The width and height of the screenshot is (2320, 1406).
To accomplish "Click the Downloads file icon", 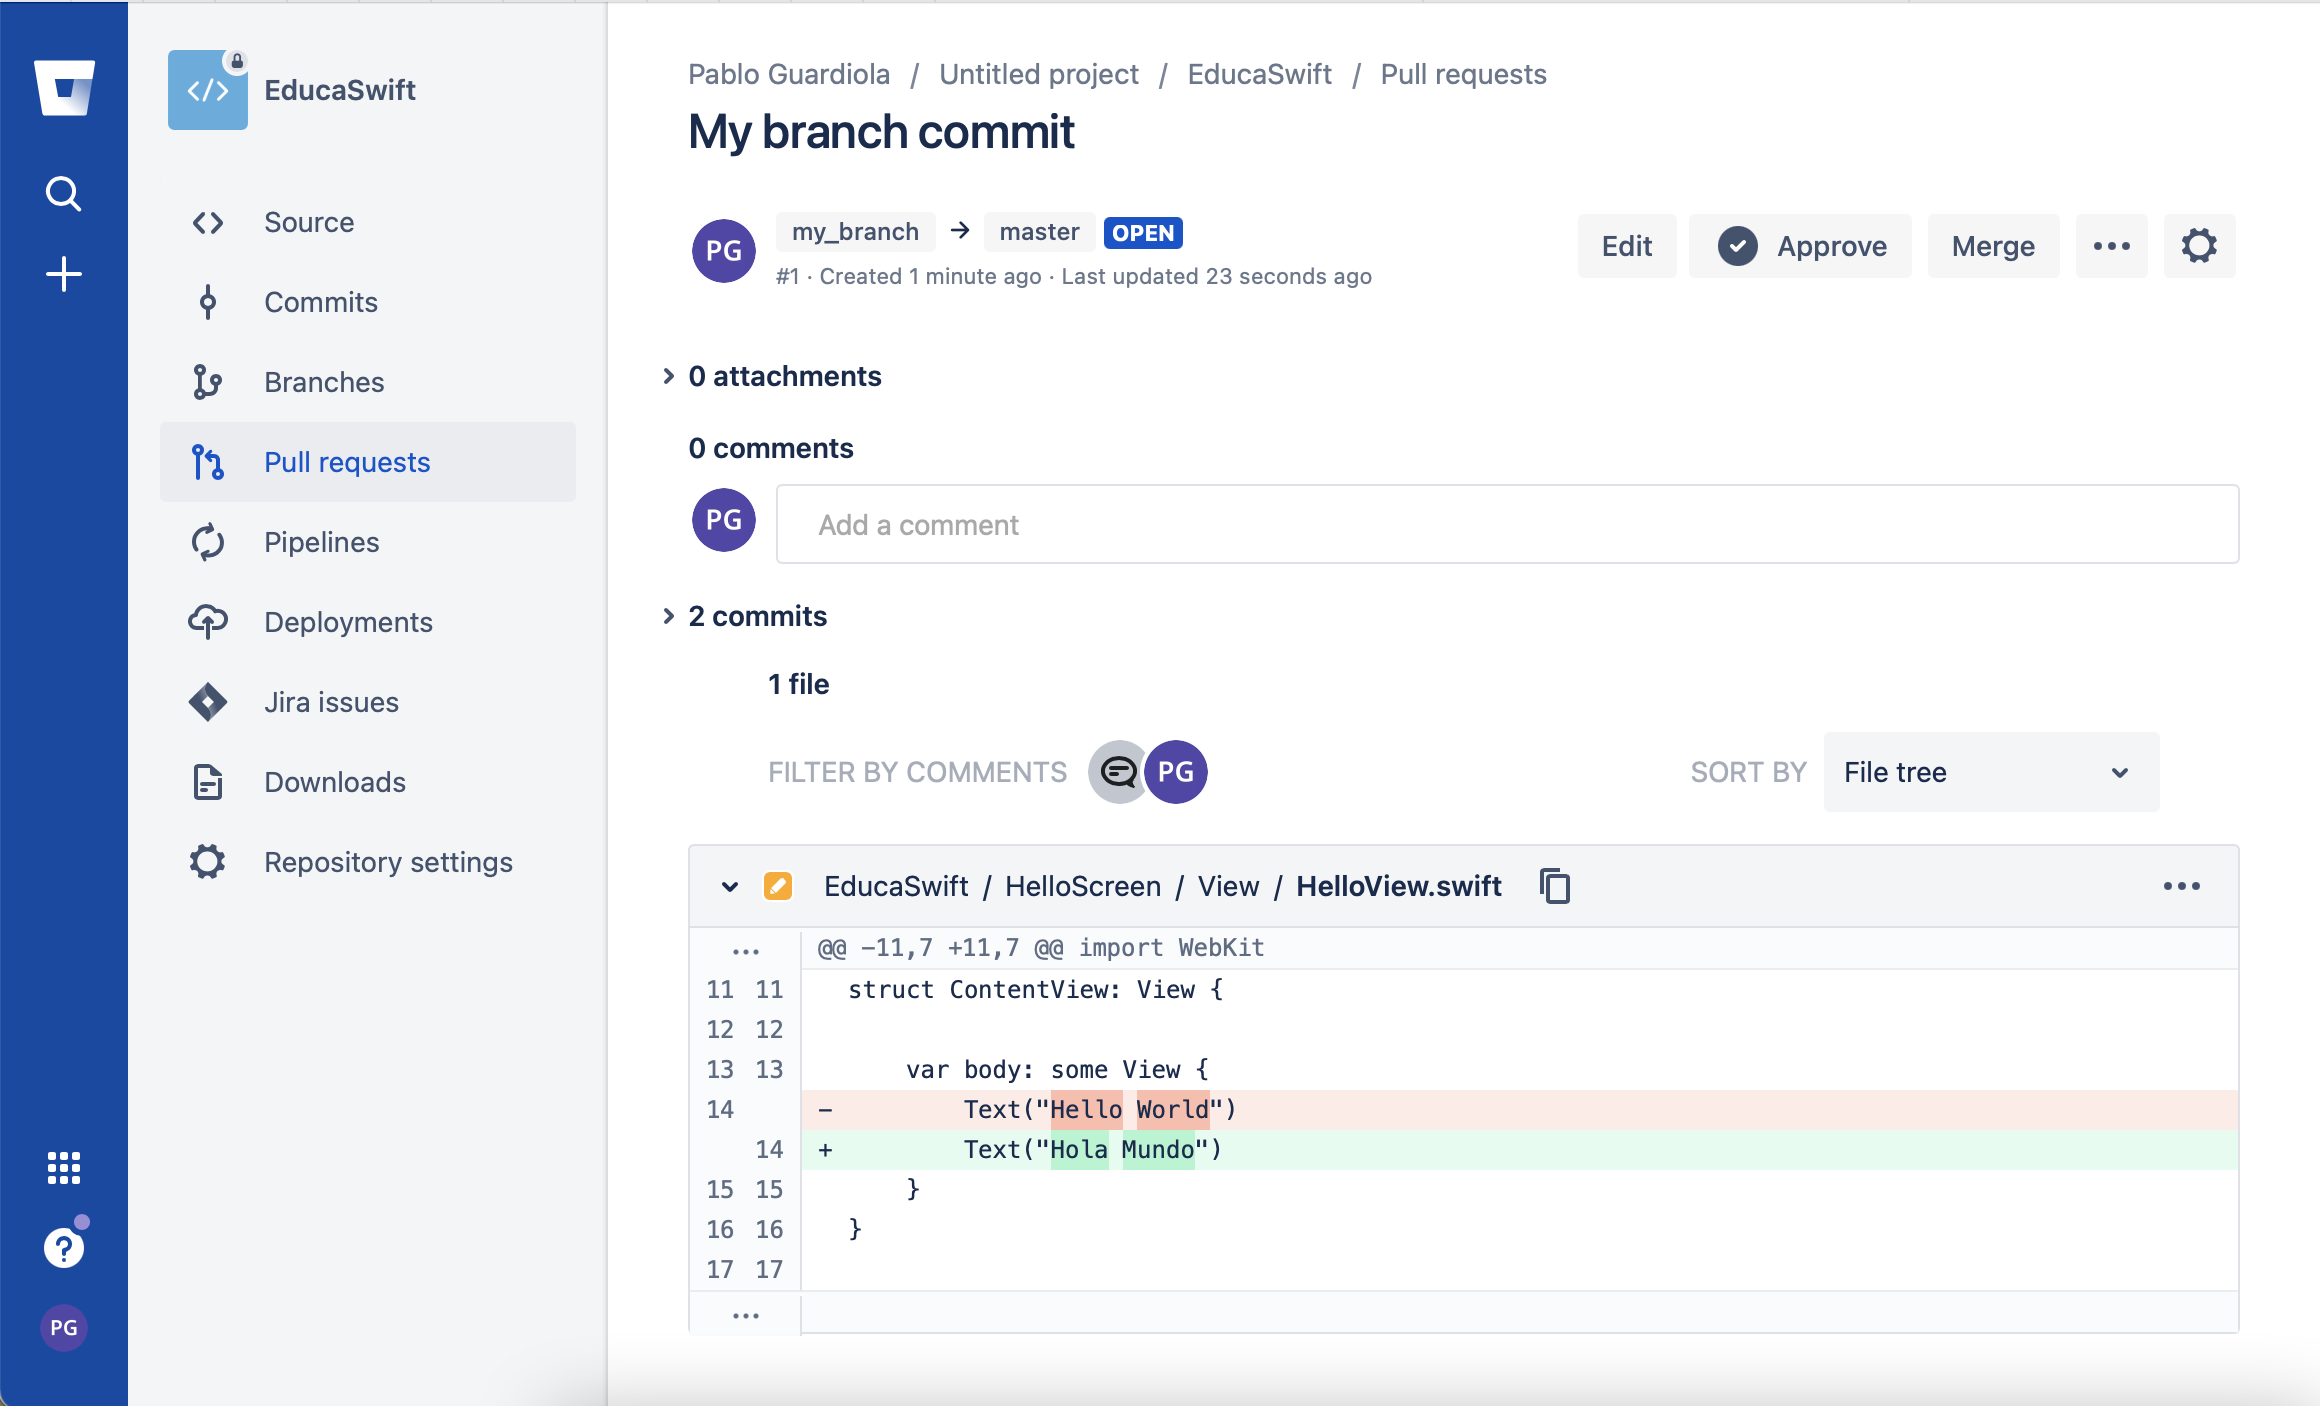I will point(208,782).
